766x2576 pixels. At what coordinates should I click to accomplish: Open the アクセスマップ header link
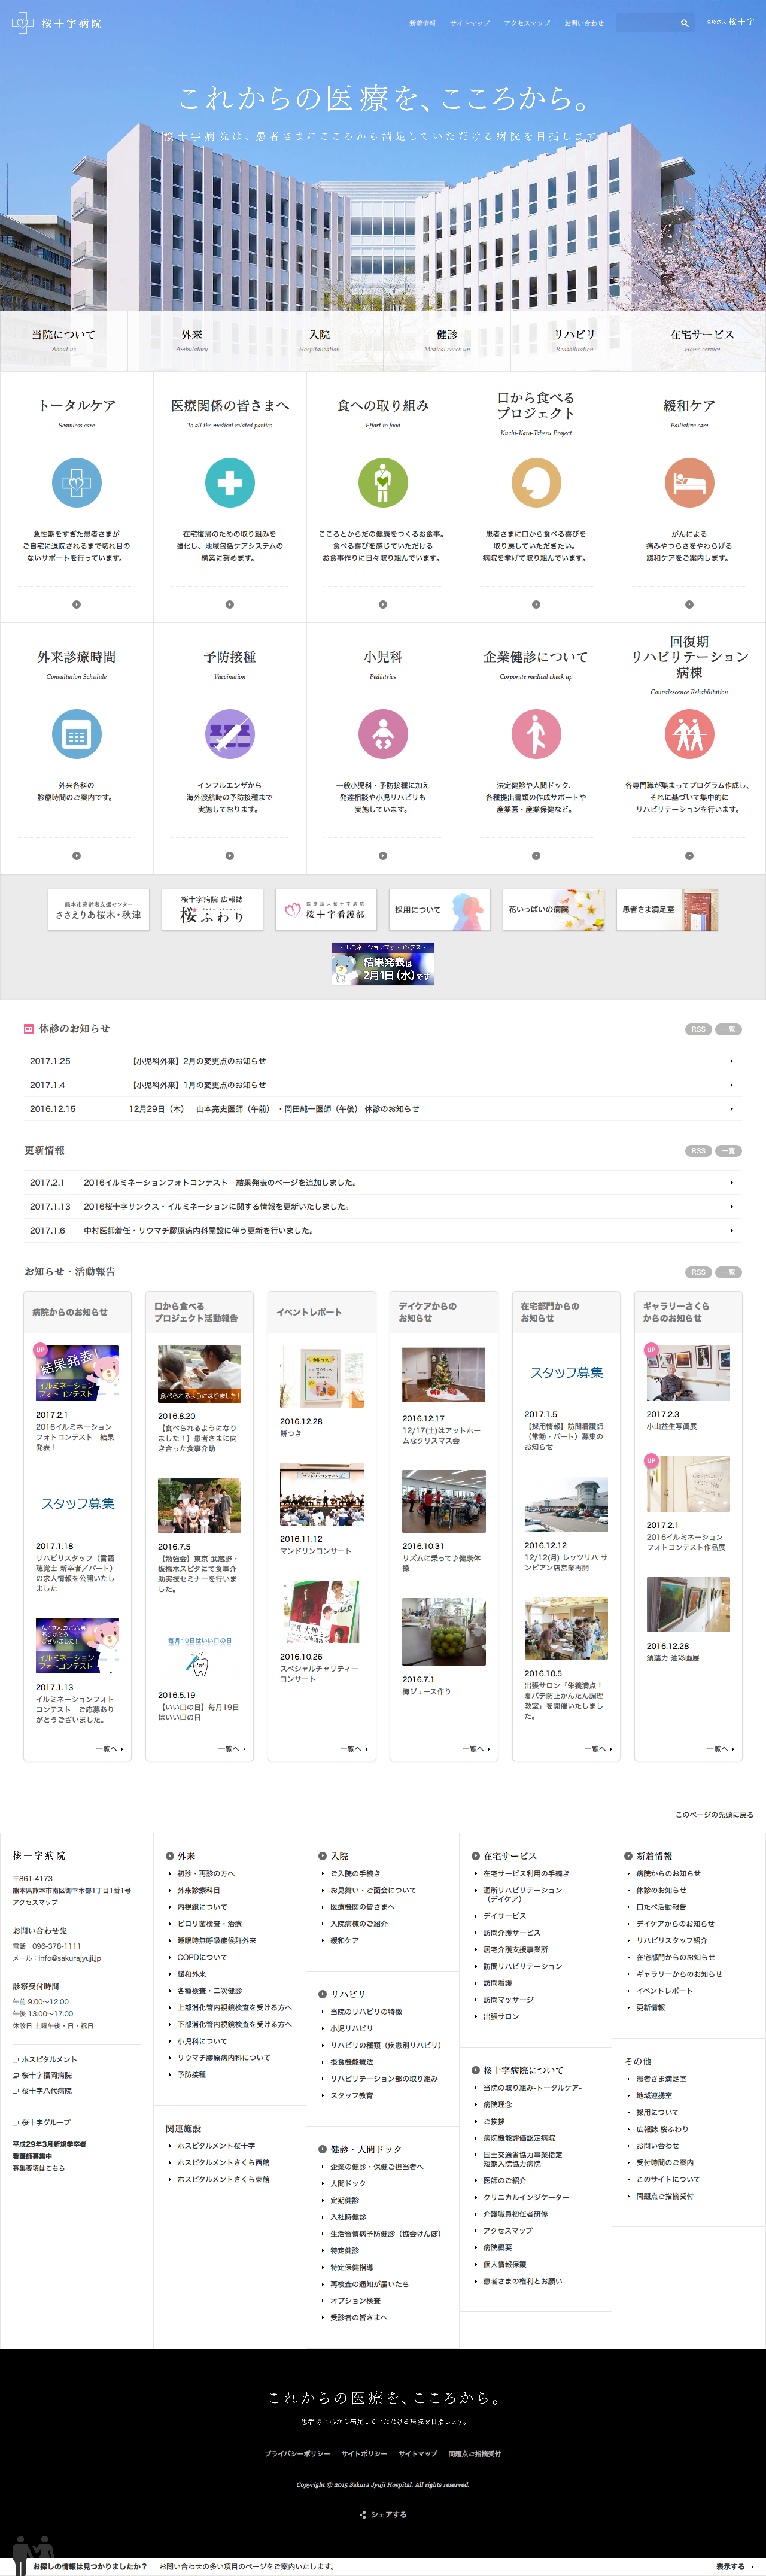[526, 23]
